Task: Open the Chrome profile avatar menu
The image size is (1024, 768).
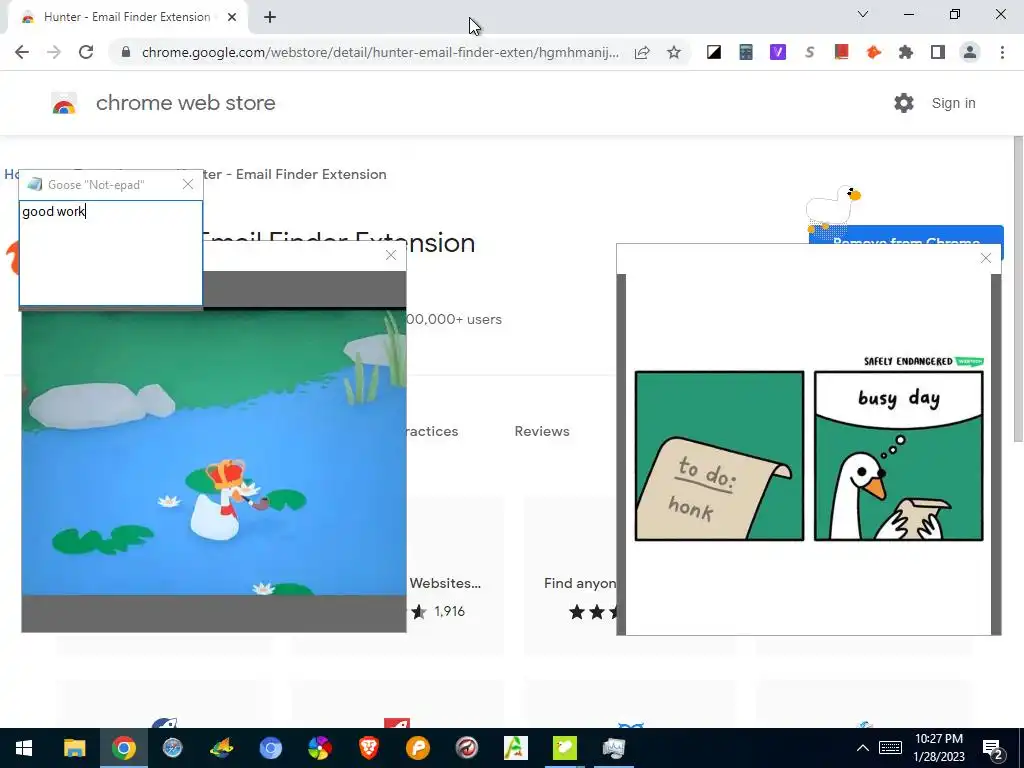Action: coord(970,52)
